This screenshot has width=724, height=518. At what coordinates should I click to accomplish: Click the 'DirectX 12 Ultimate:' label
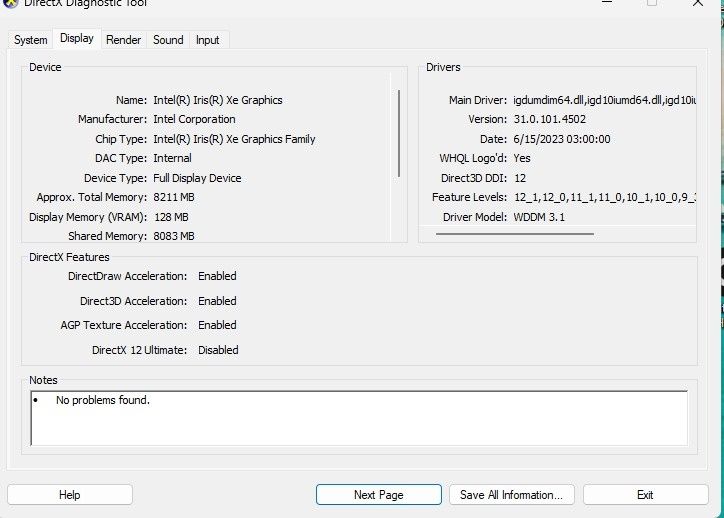(x=139, y=350)
